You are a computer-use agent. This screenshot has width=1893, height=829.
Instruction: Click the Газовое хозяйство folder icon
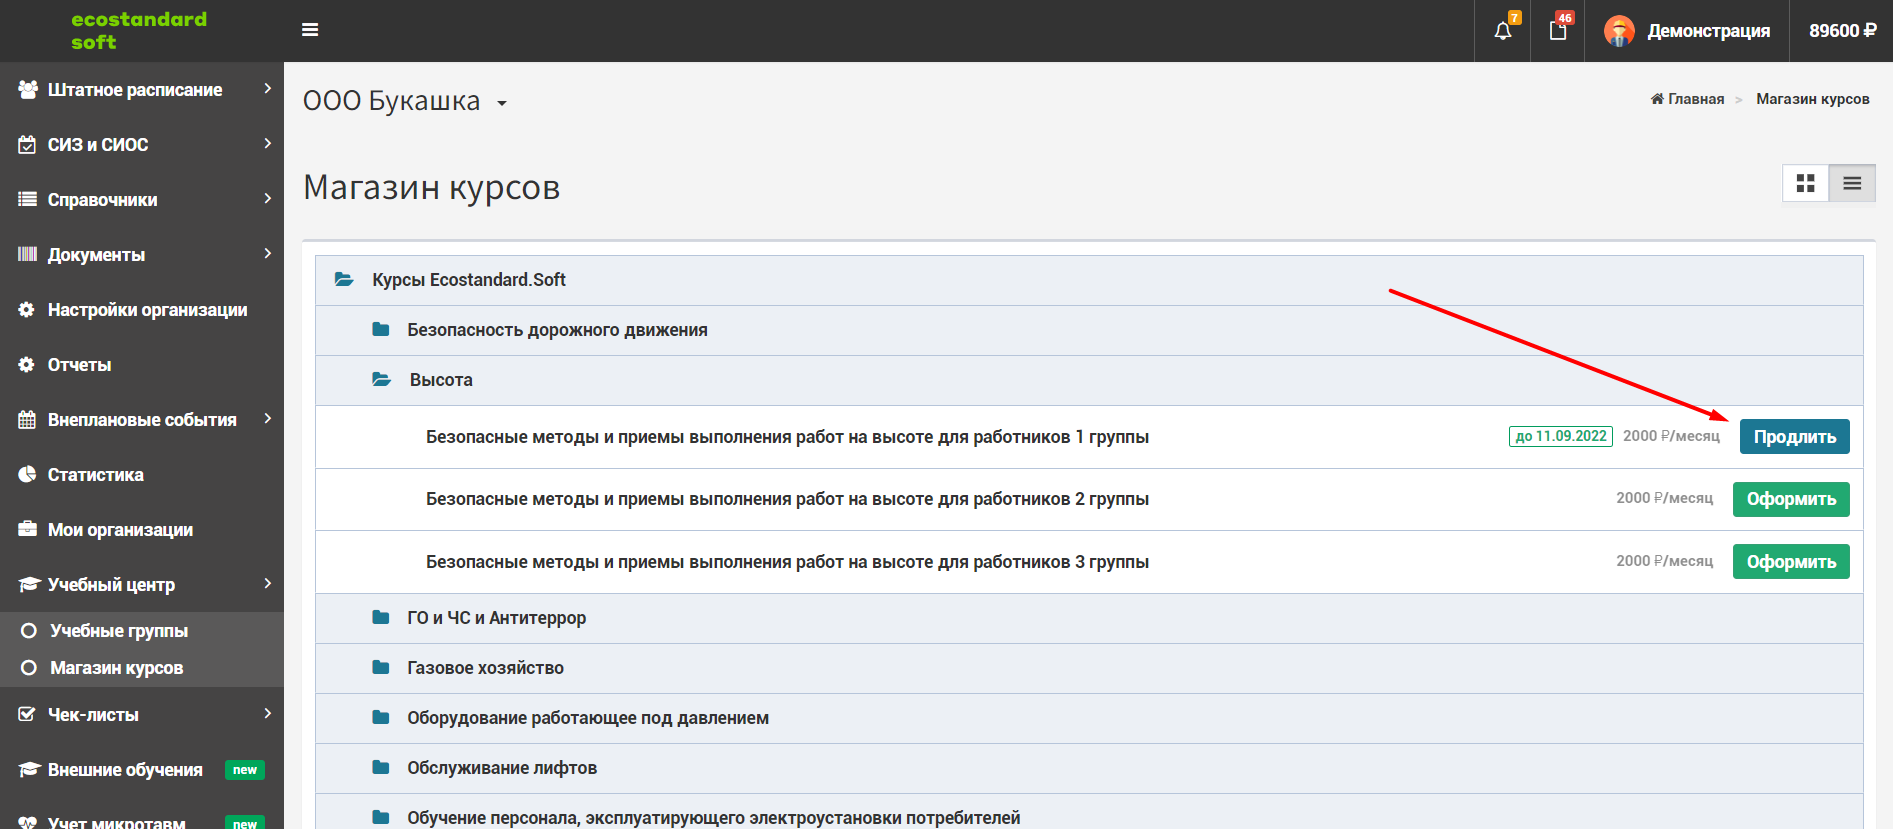[x=380, y=667]
